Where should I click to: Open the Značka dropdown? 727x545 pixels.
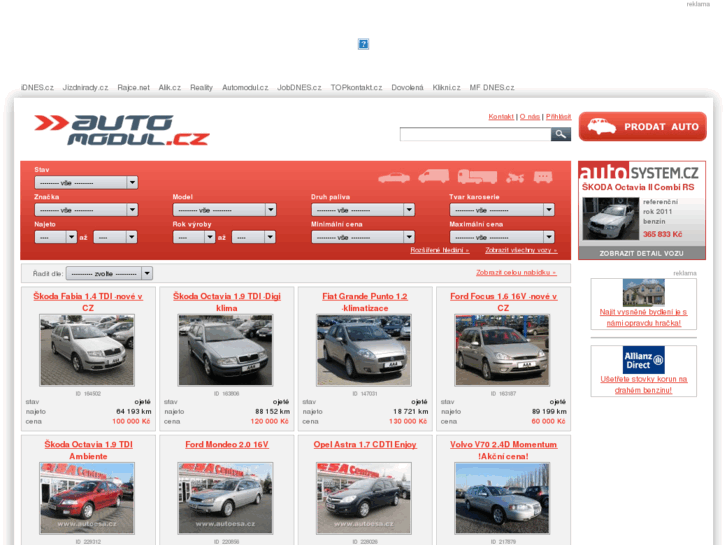[x=86, y=210]
